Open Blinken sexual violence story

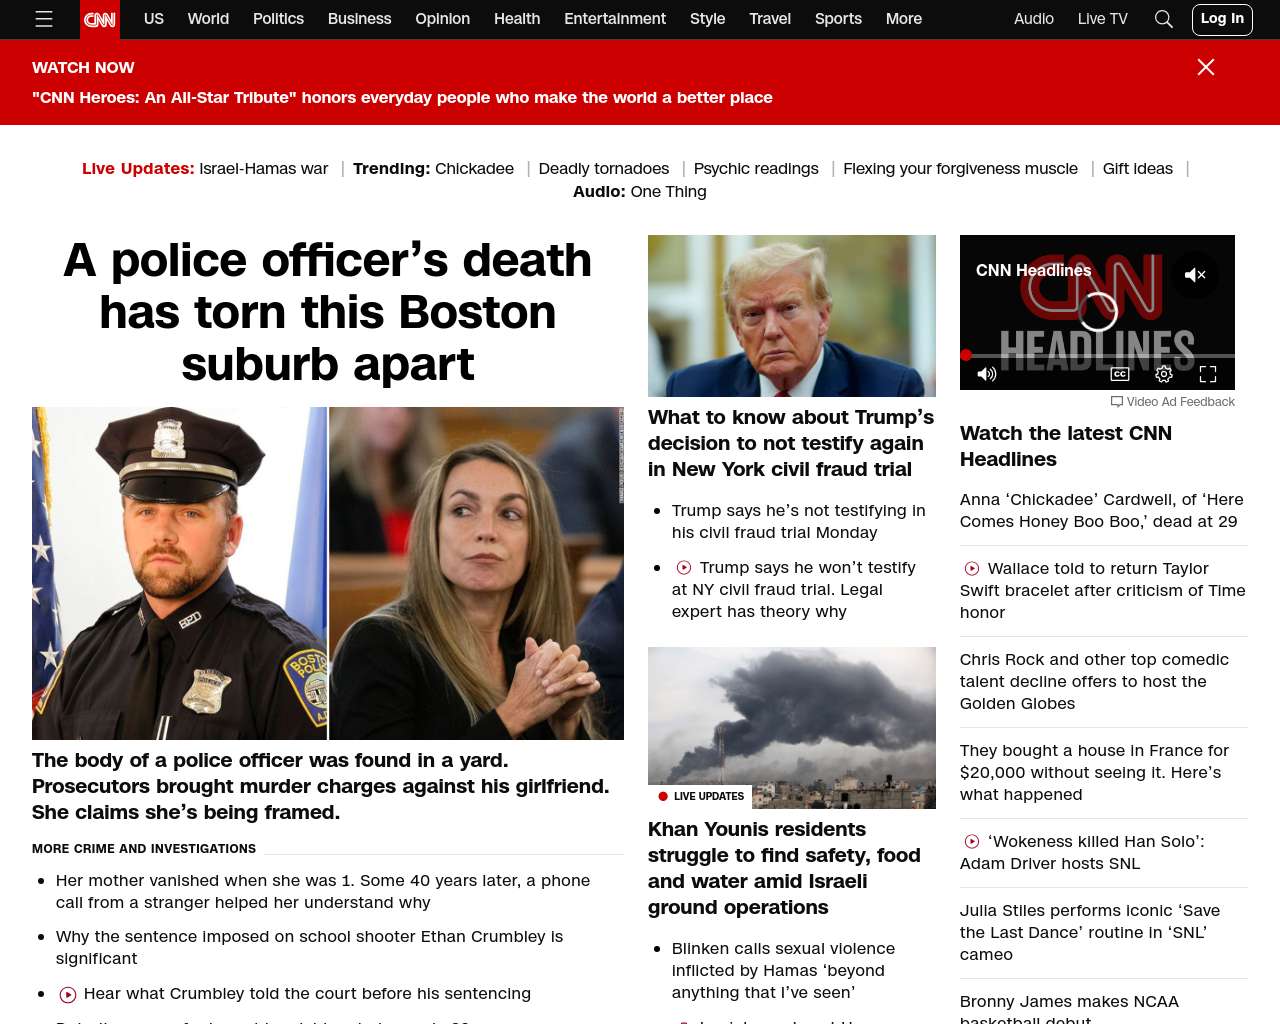(x=783, y=970)
